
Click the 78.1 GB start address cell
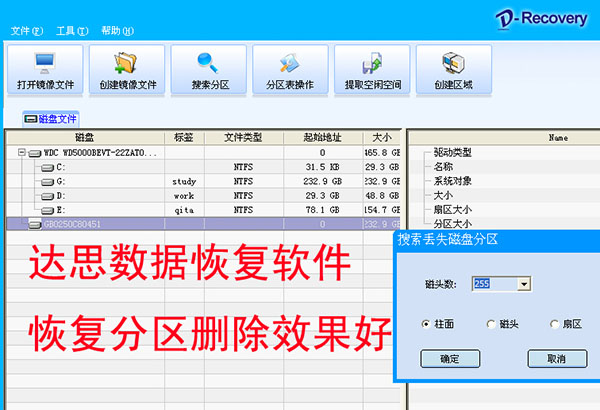[x=323, y=210]
